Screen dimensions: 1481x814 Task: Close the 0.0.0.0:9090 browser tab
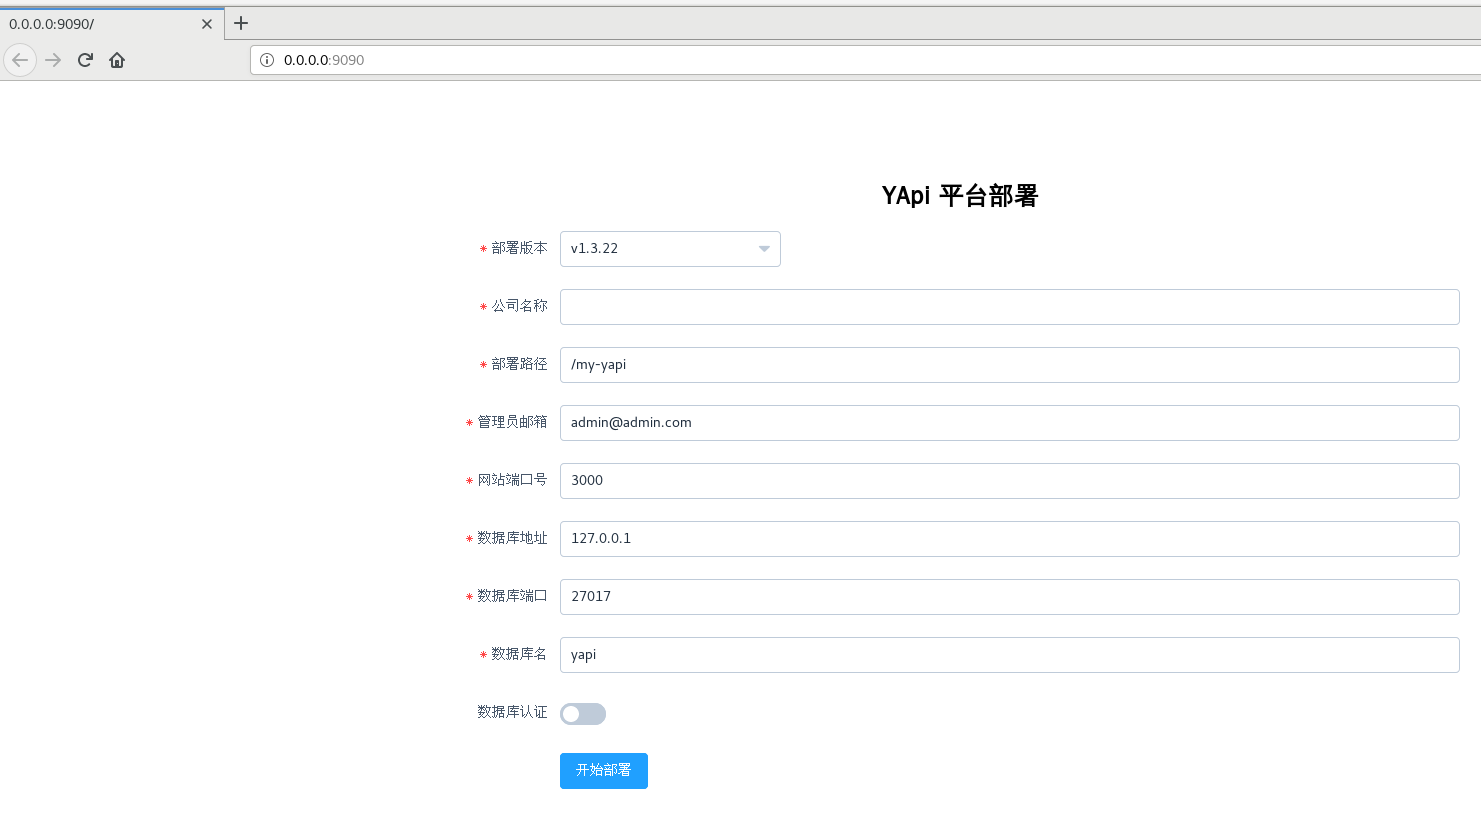pyautogui.click(x=207, y=23)
